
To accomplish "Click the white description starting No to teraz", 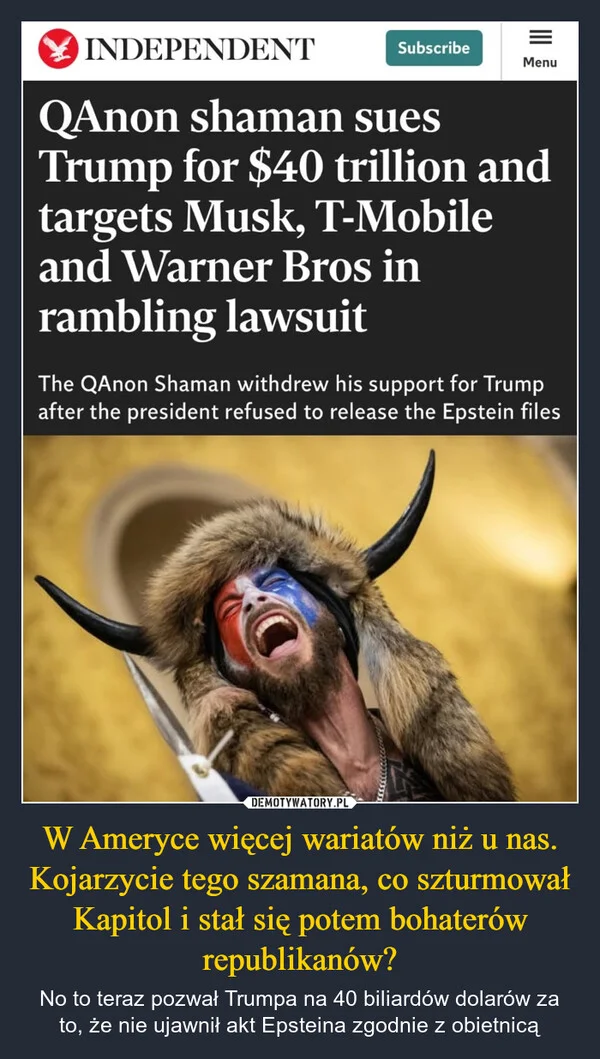I will click(300, 1012).
